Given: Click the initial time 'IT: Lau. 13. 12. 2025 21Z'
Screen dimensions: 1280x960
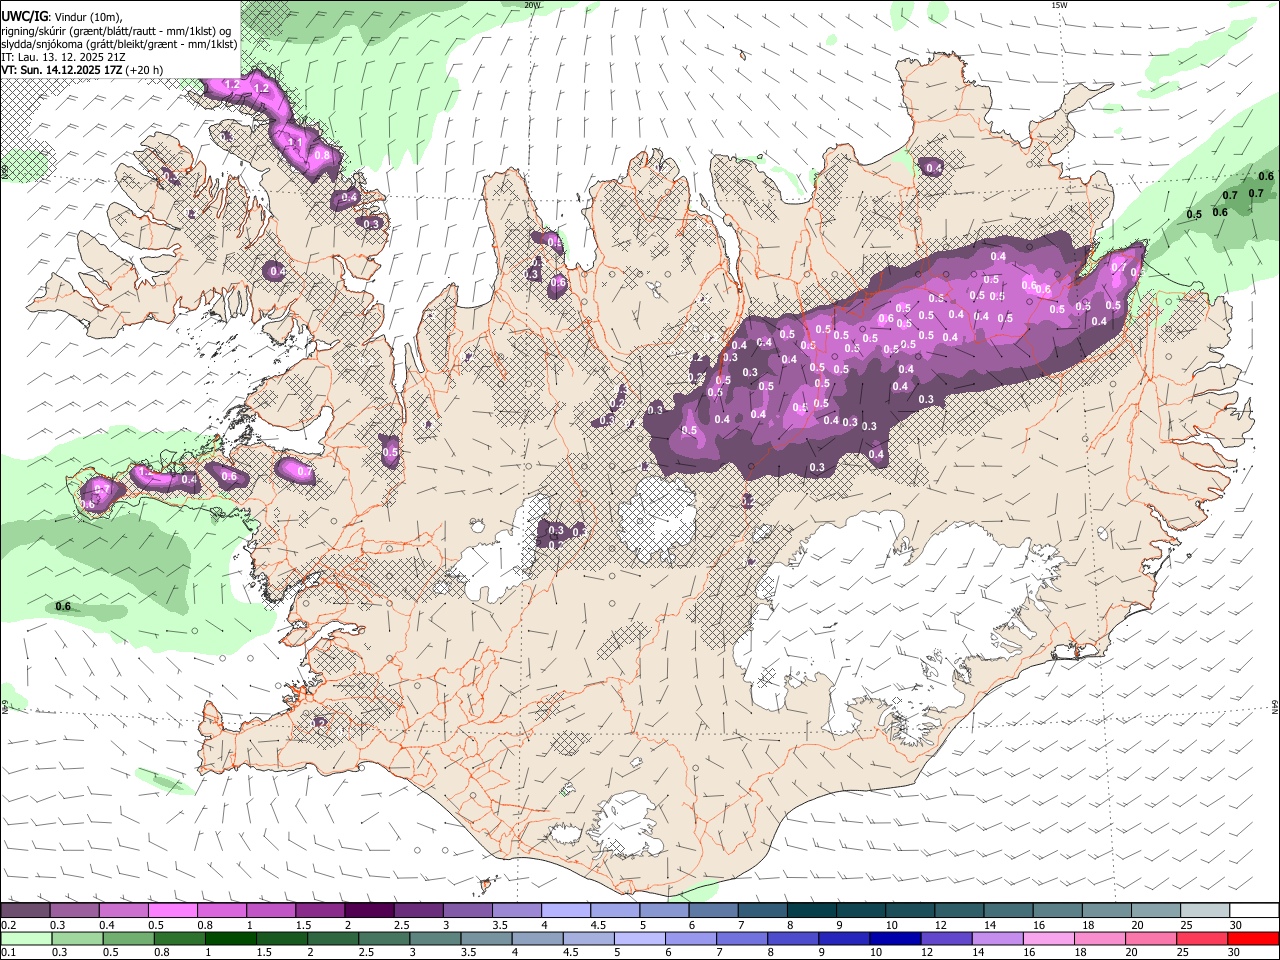Looking at the screenshot, I should coord(64,57).
